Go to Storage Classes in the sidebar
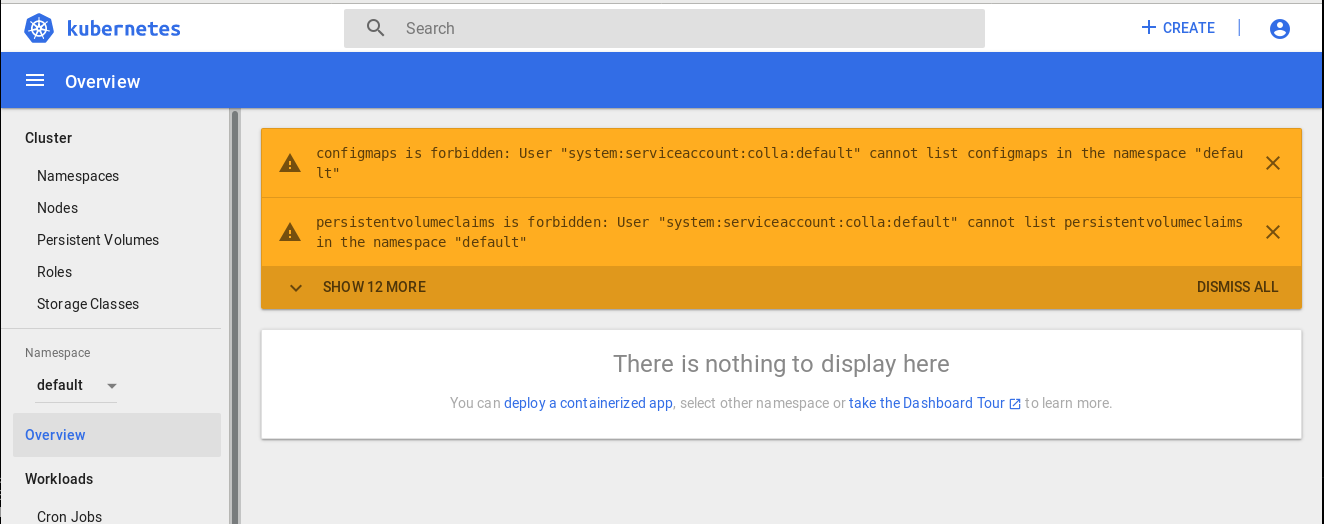This screenshot has width=1324, height=524. point(88,304)
